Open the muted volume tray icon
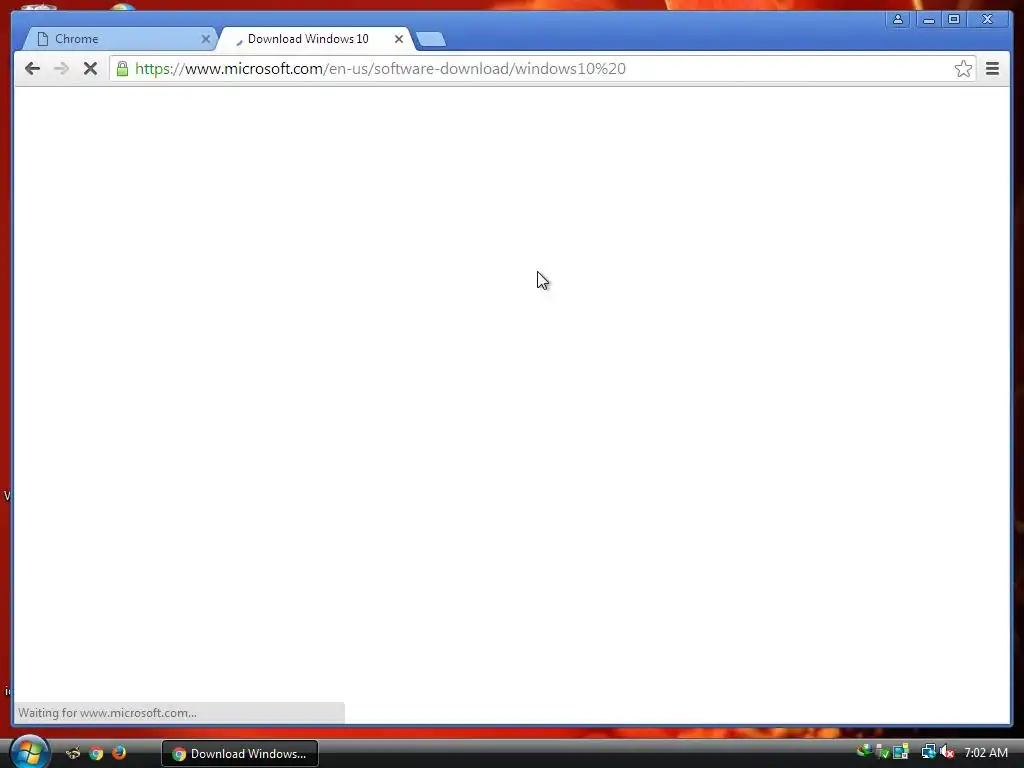 click(x=947, y=752)
